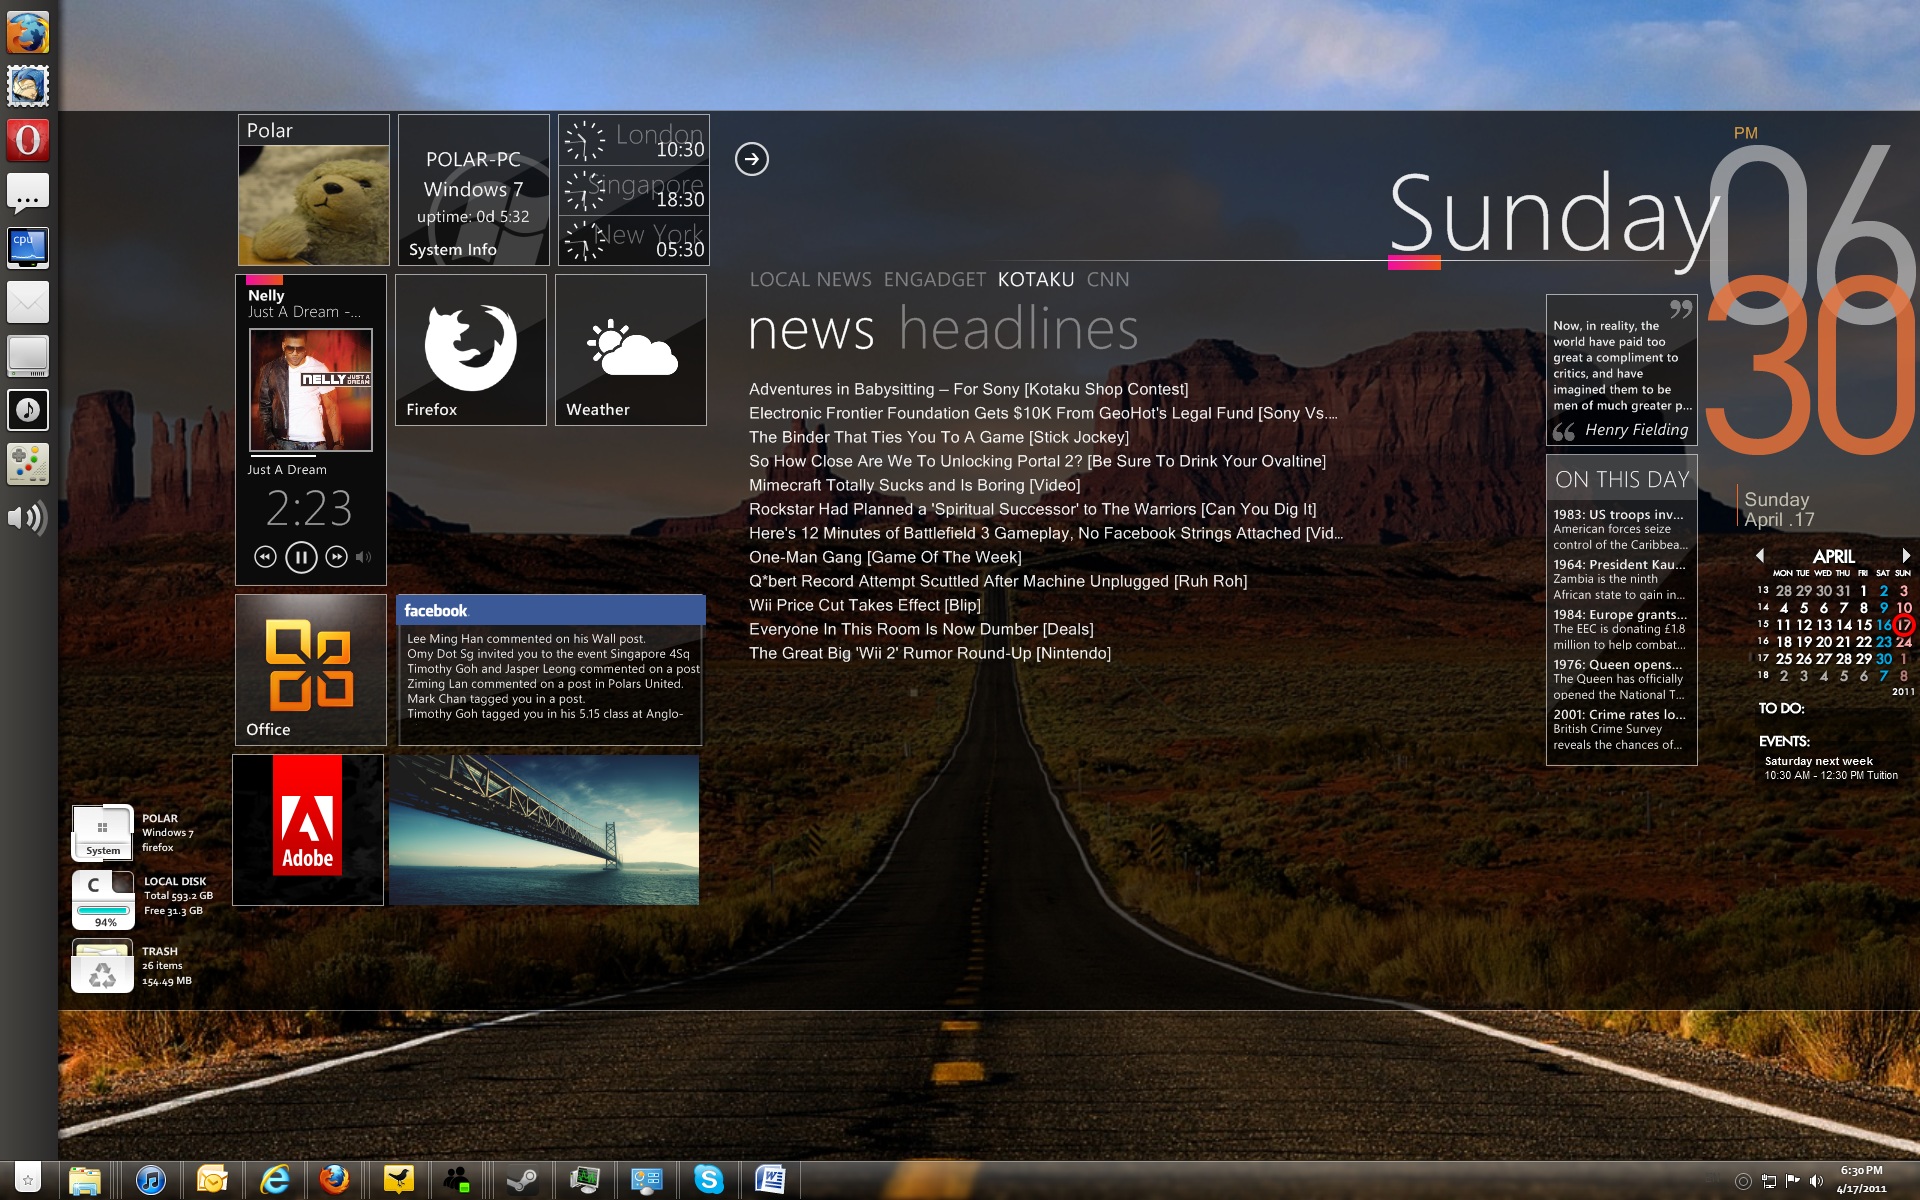Launch Thunderbird from the left dock
The width and height of the screenshot is (1920, 1200).
pos(28,86)
